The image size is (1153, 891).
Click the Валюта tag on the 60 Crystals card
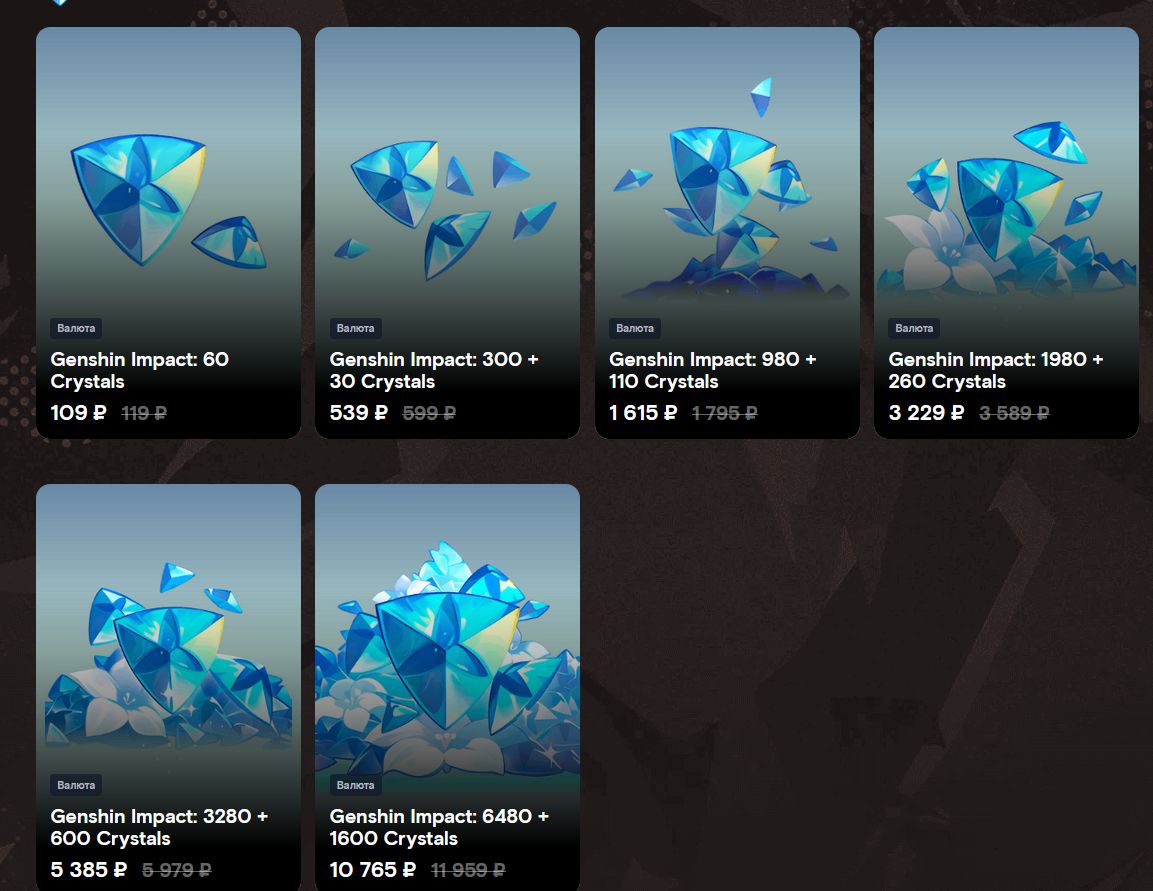coord(76,328)
